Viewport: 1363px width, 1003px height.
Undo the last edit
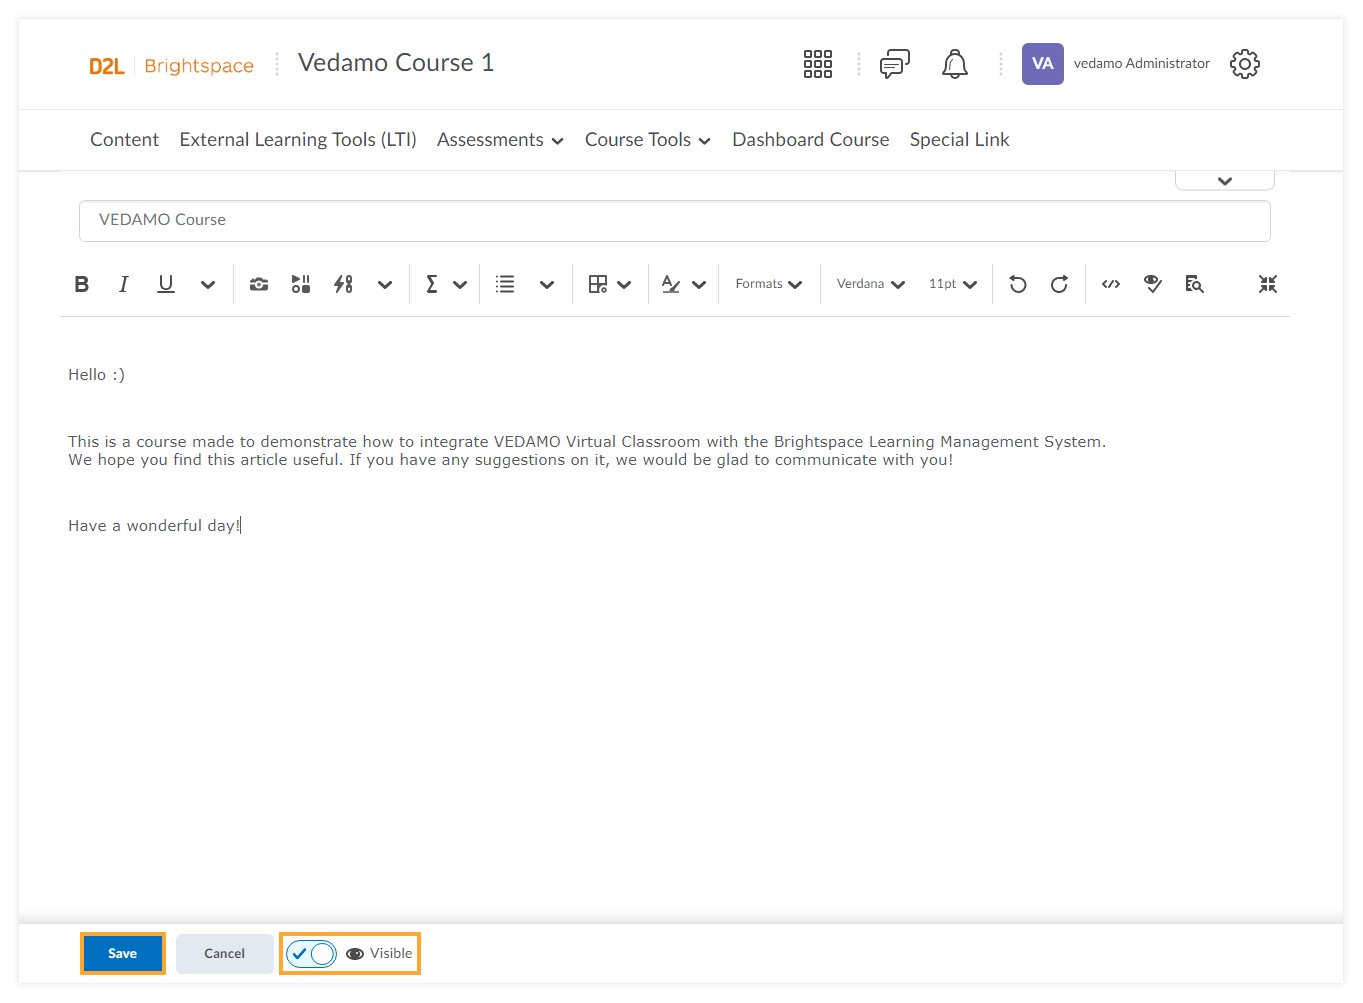pos(1018,284)
